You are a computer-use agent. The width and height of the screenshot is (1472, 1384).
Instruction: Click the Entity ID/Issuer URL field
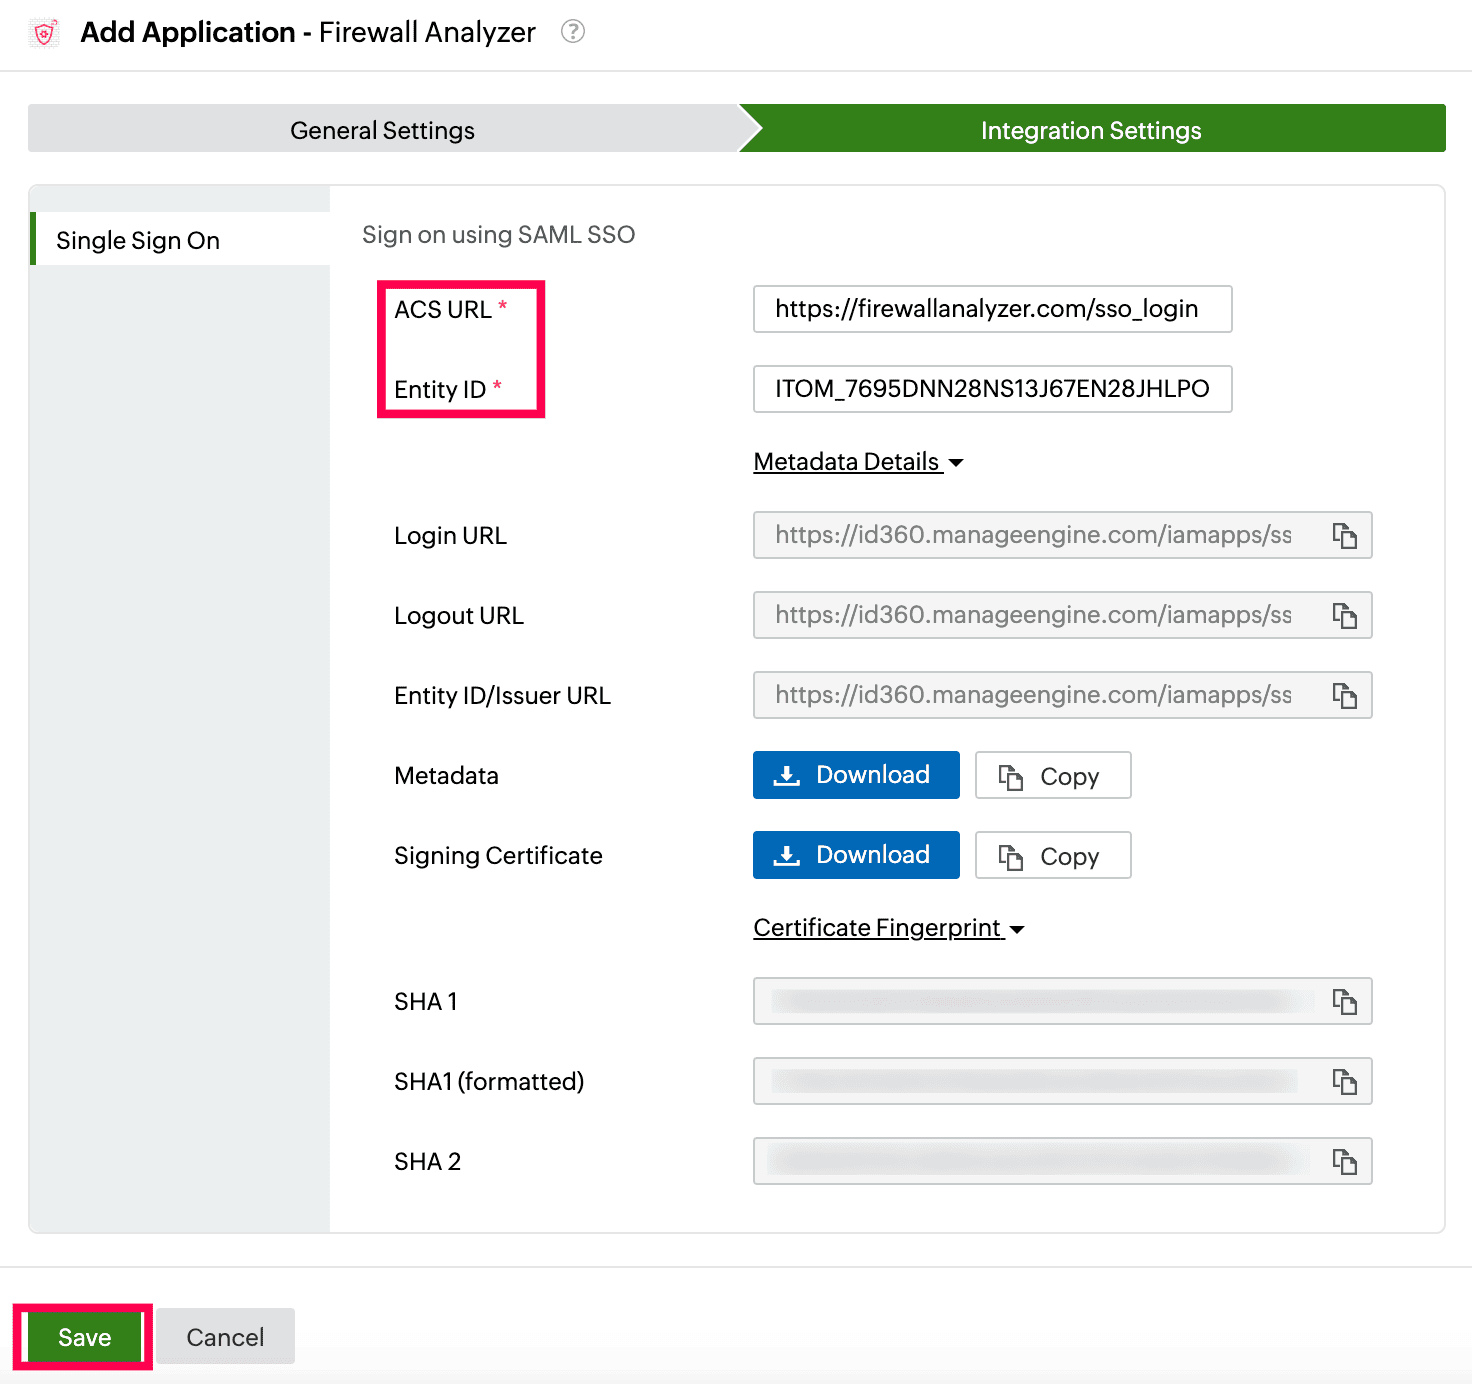tap(1062, 695)
